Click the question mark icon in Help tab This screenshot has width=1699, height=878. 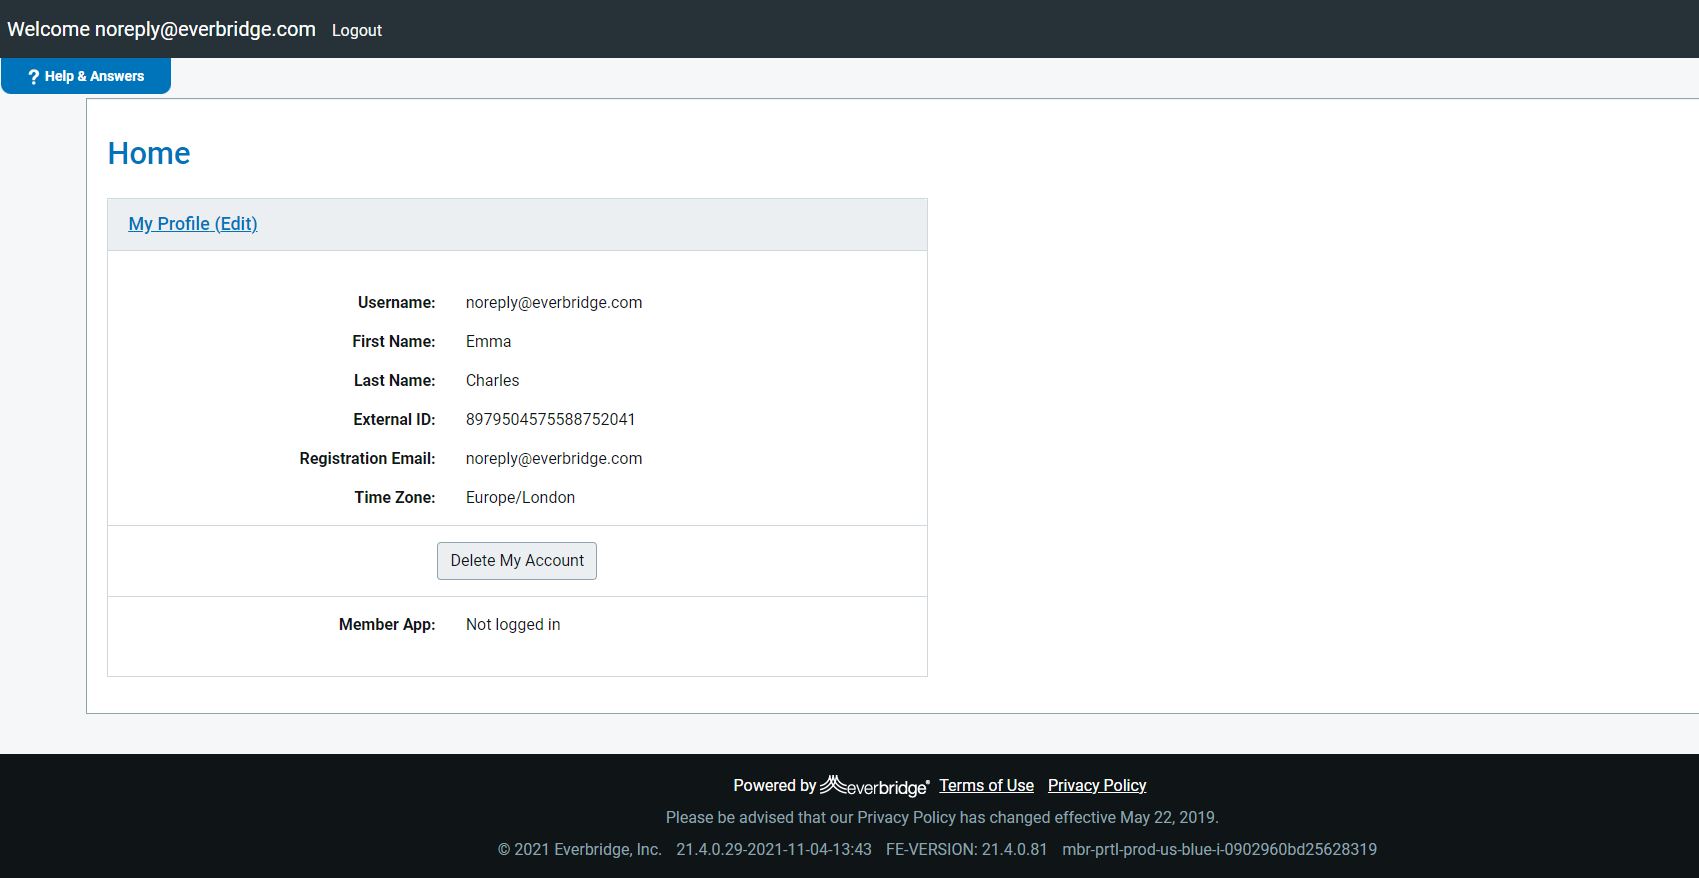point(33,77)
